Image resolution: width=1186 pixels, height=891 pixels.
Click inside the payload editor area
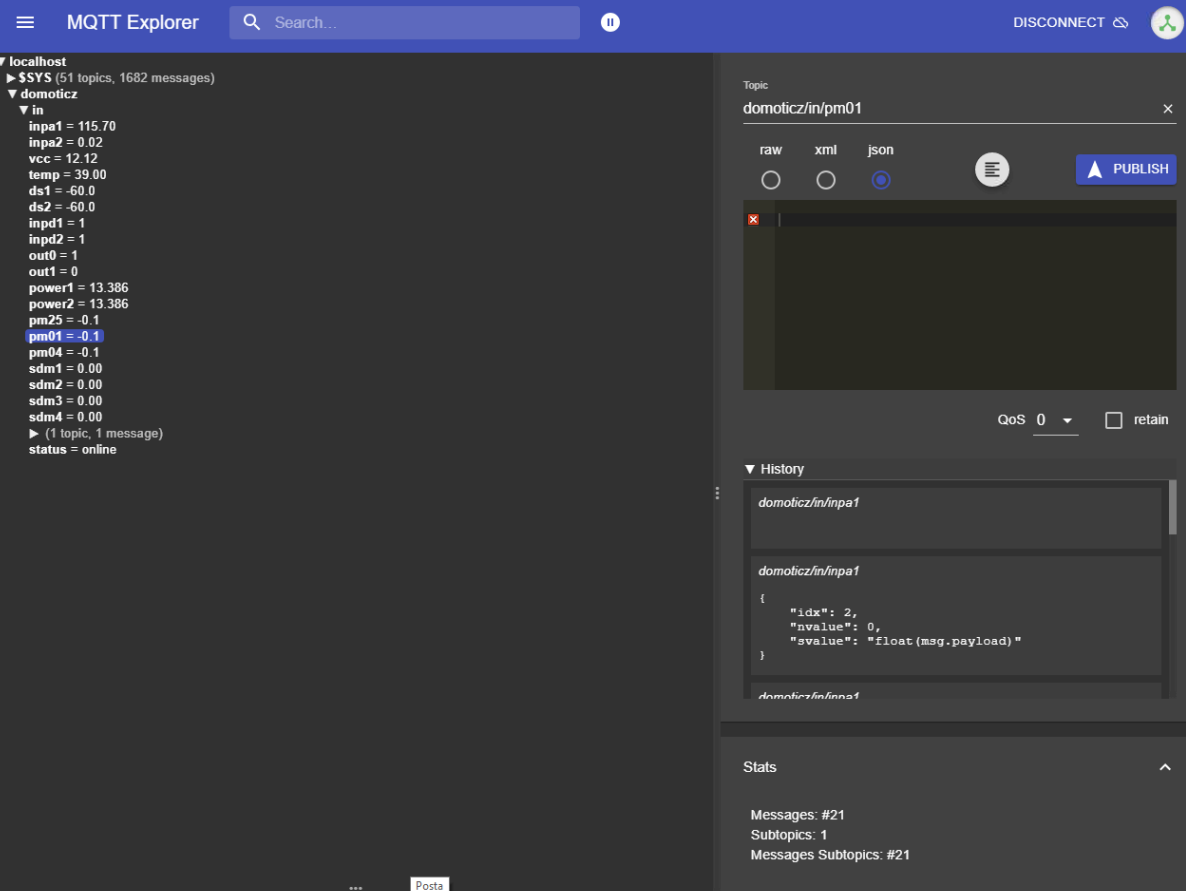tap(976, 295)
